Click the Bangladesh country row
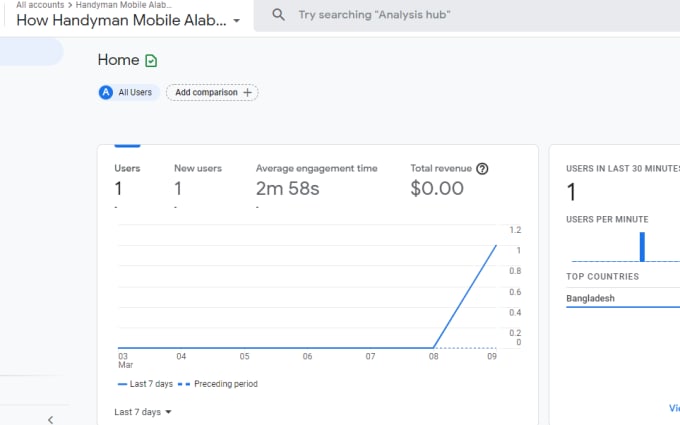Viewport: 680px width, 425px height. pos(623,298)
